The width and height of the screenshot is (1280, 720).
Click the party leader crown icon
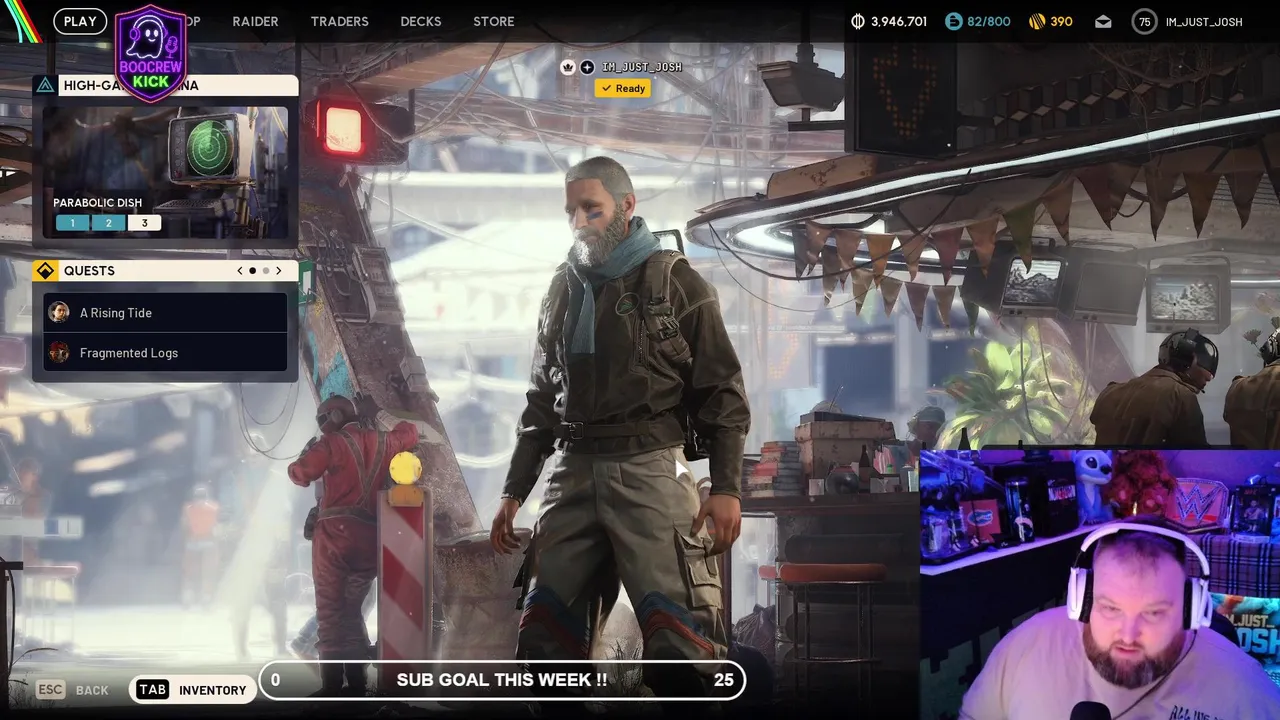(x=568, y=67)
